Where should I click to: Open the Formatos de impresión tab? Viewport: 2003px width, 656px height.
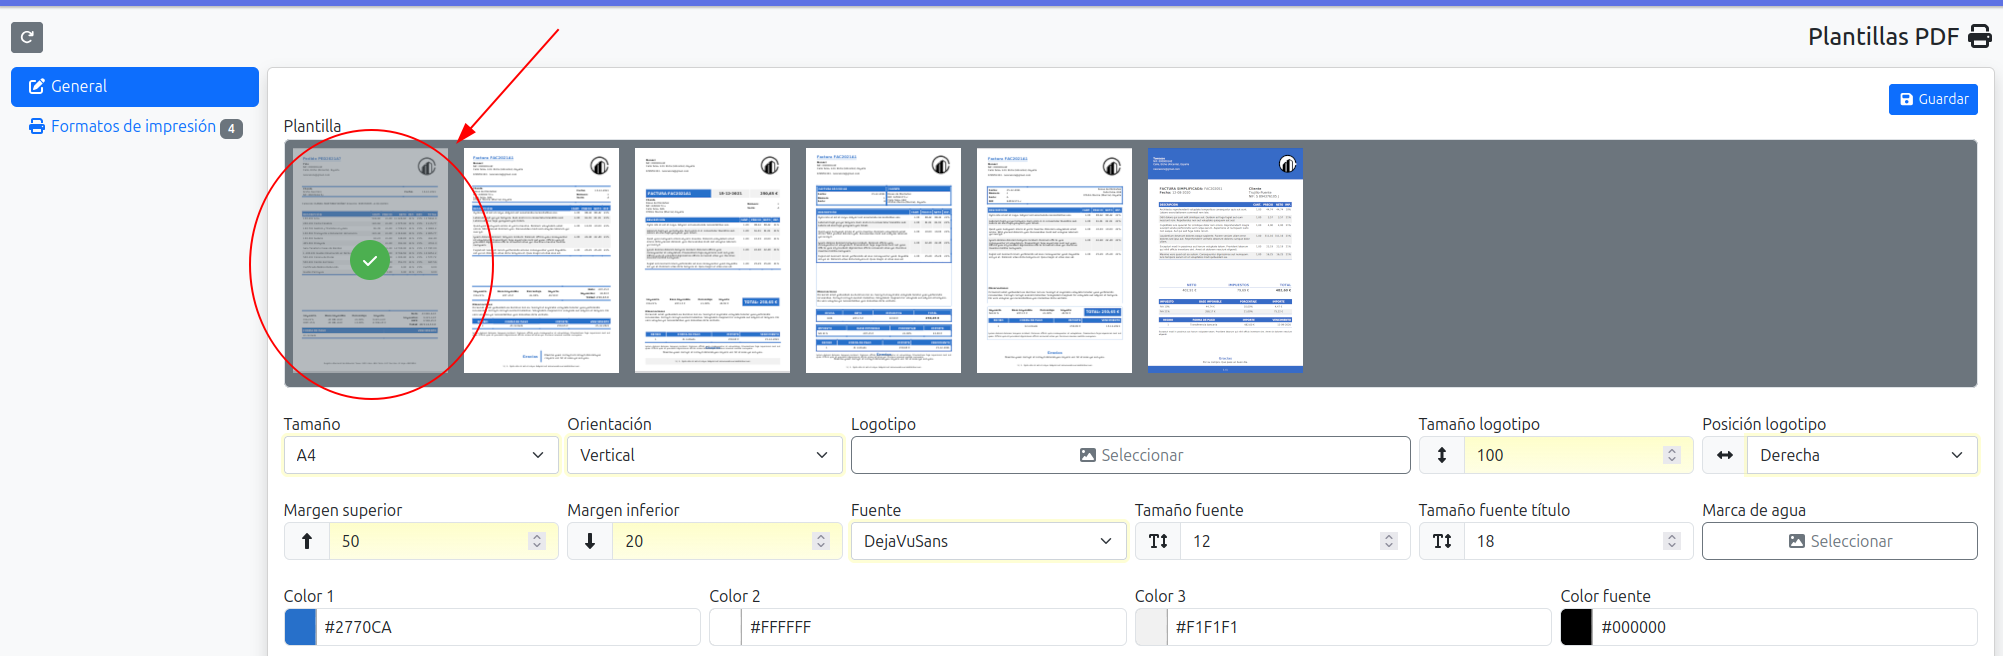pos(133,127)
